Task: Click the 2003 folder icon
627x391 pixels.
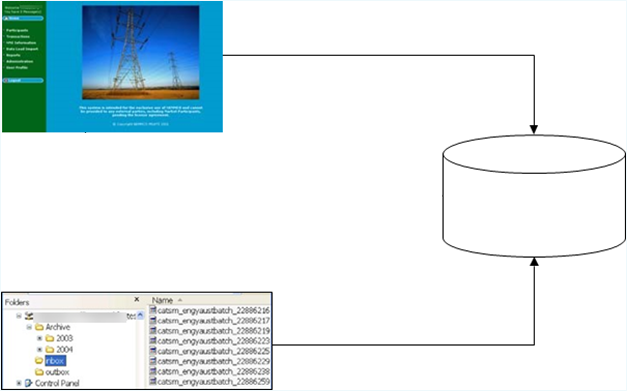Action: point(50,338)
